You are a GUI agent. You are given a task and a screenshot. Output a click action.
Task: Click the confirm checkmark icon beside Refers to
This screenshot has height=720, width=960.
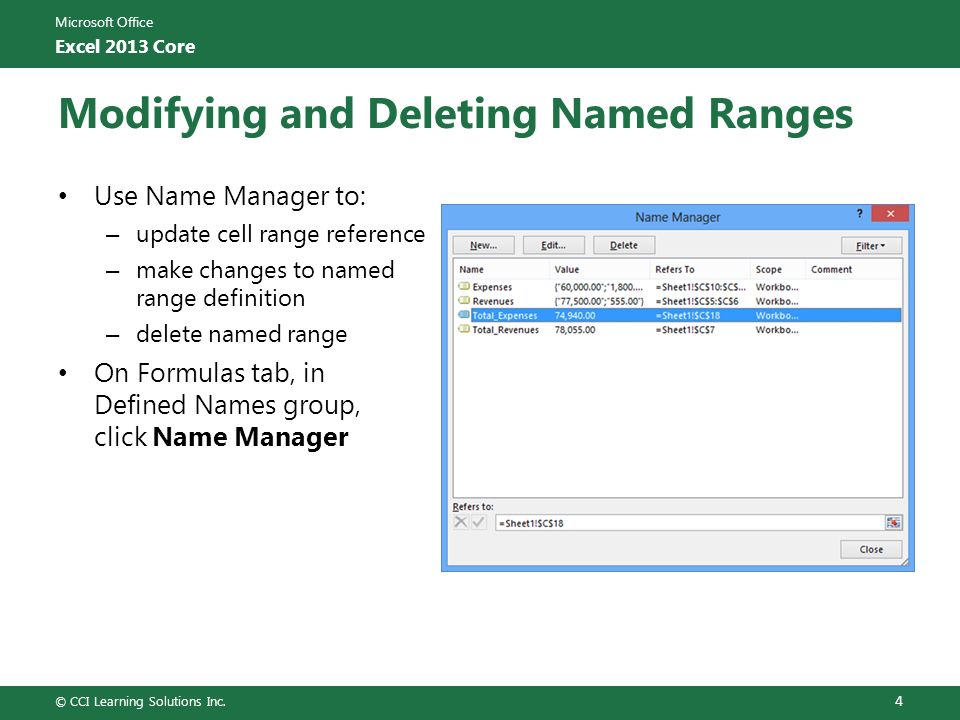pos(479,522)
